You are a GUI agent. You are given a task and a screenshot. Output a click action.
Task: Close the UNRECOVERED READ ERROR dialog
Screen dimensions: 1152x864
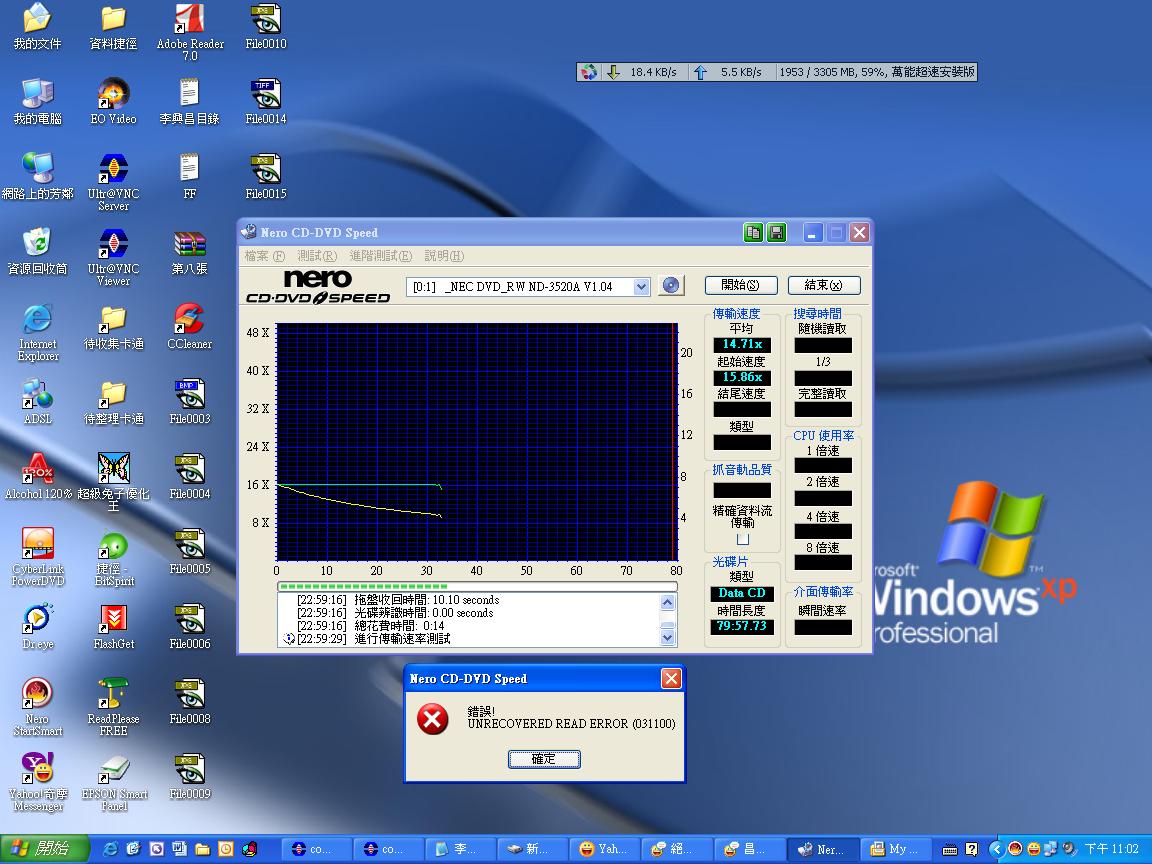coord(671,678)
